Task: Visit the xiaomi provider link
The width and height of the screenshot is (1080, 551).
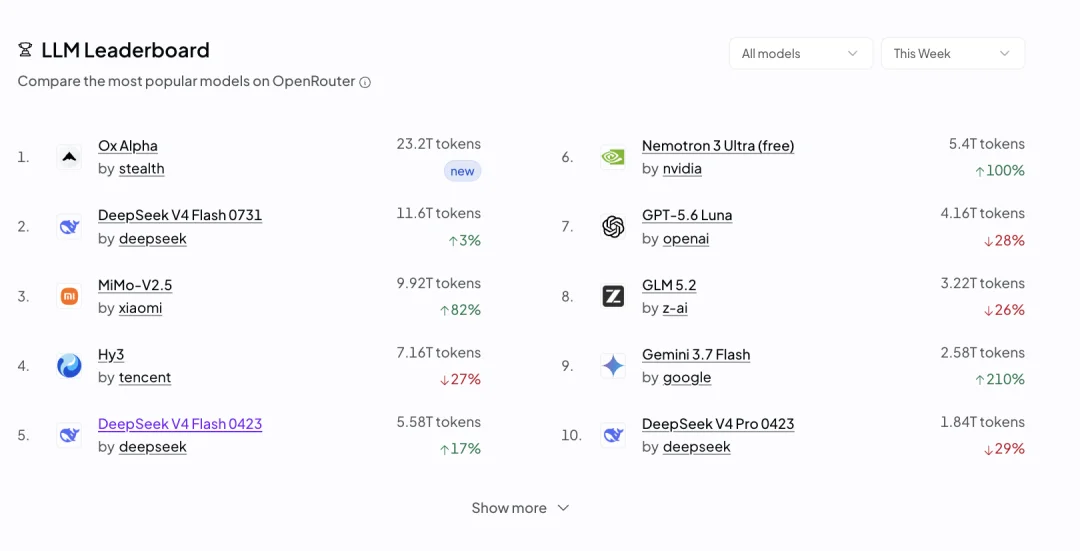Action: click(141, 308)
